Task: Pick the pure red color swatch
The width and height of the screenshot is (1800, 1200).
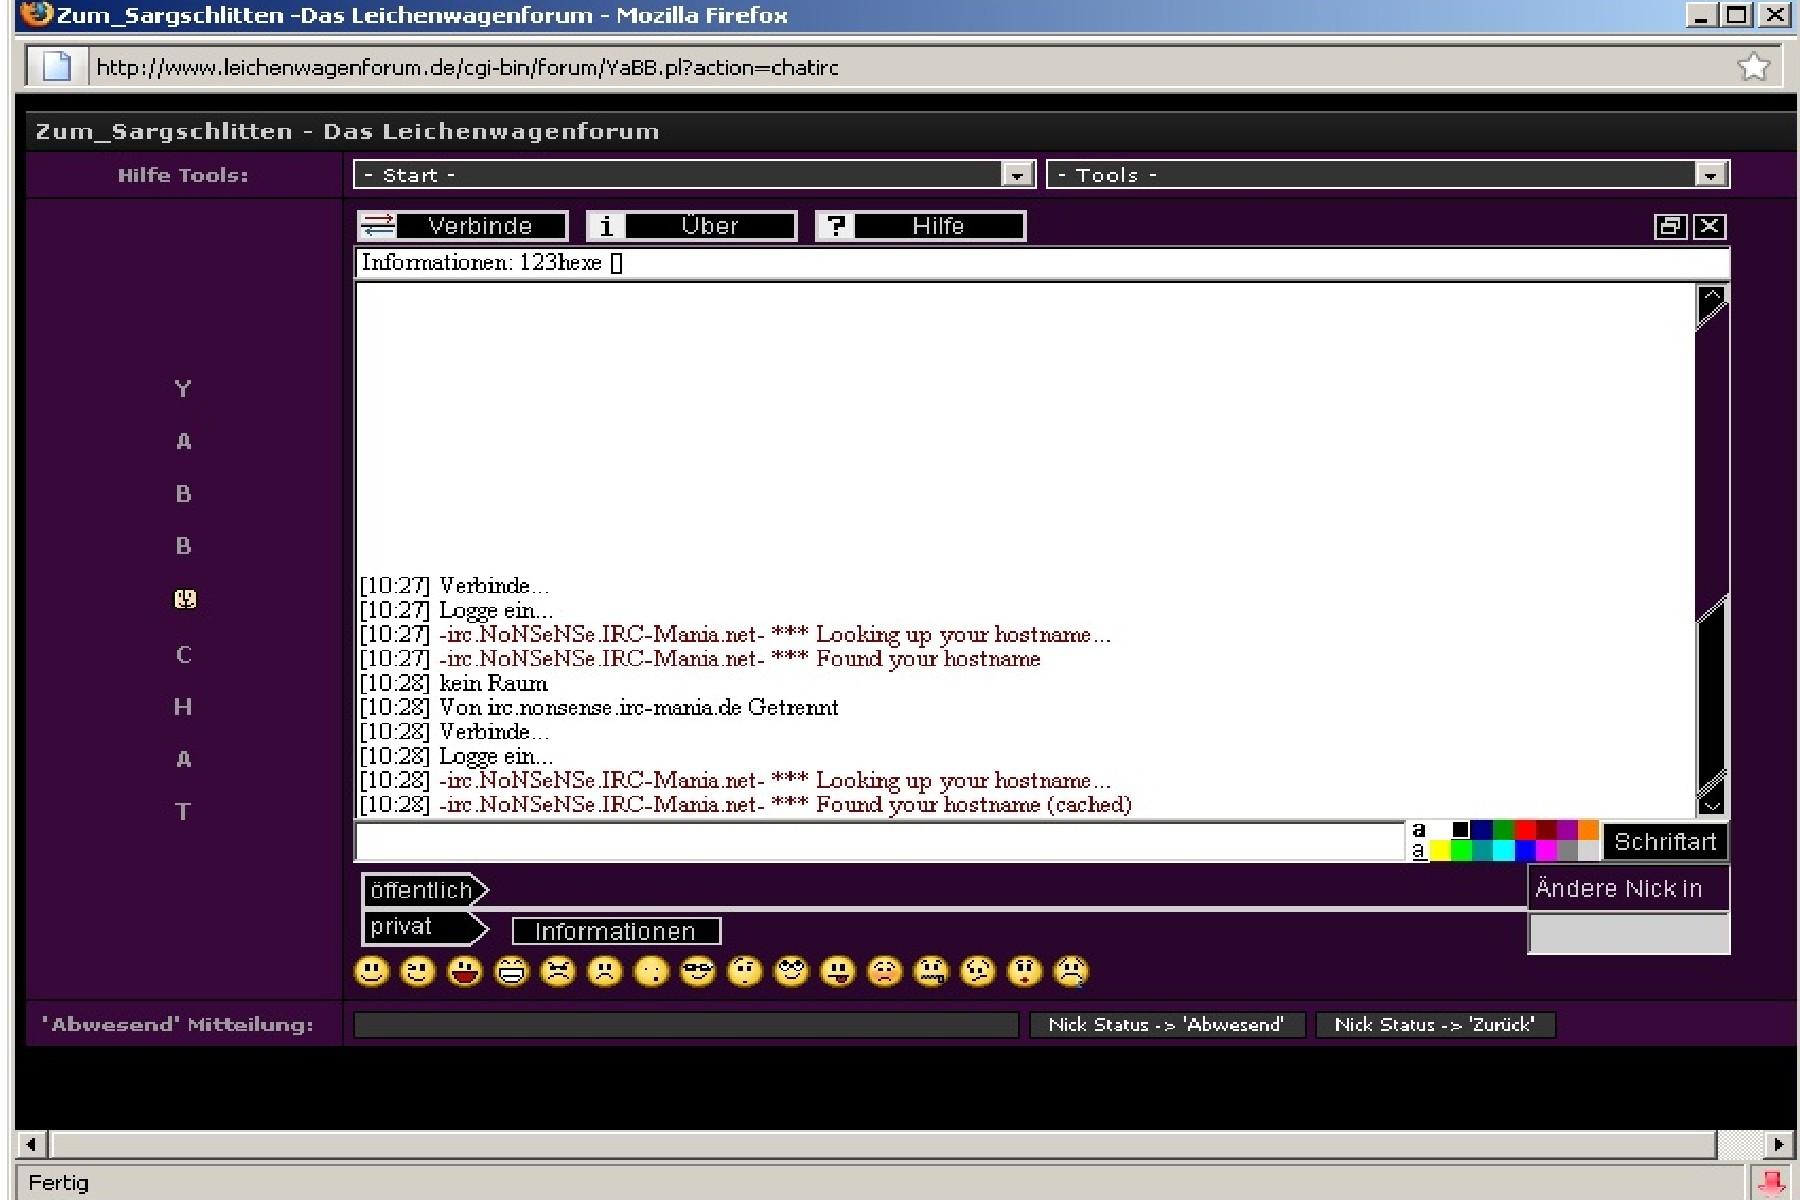Action: 1525,830
